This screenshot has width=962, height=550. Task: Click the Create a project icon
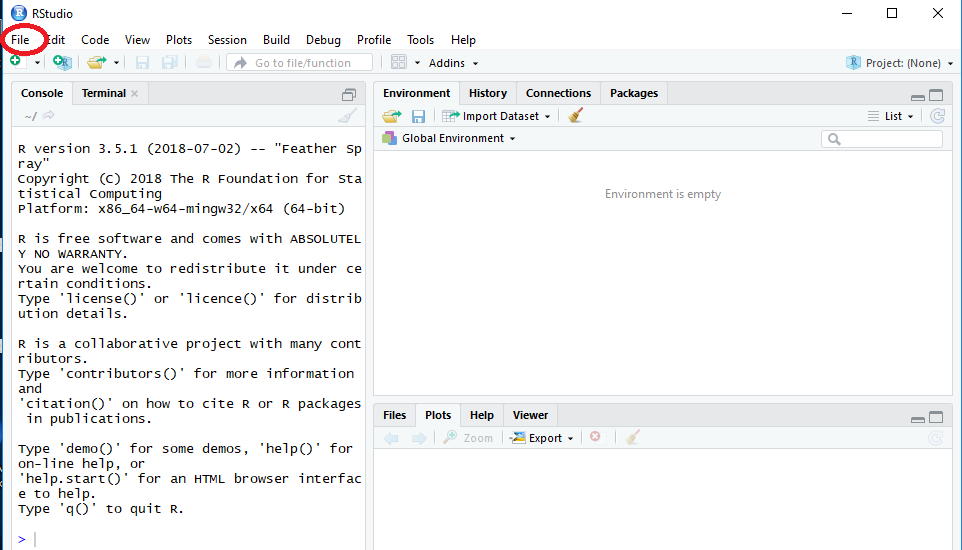pos(62,62)
